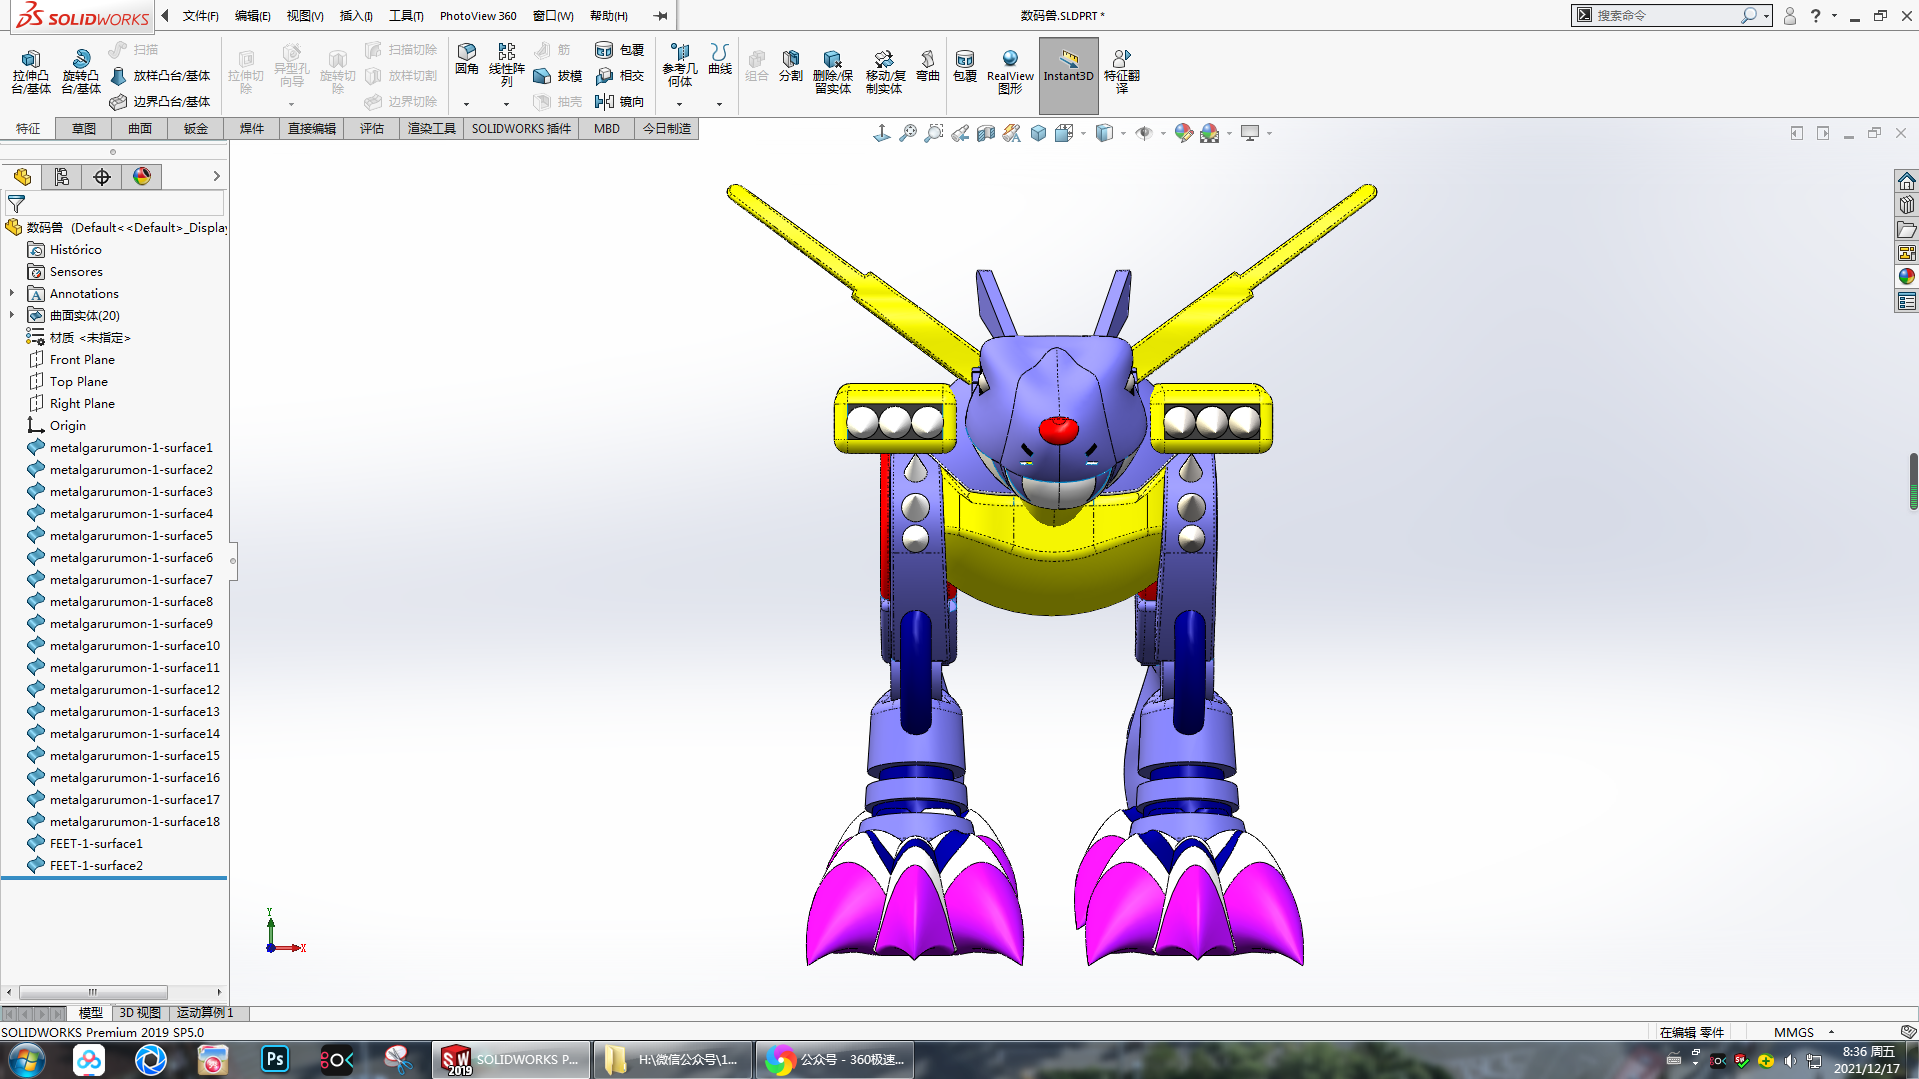Toggle Instant3D mode
This screenshot has width=1919, height=1079.
1068,76
